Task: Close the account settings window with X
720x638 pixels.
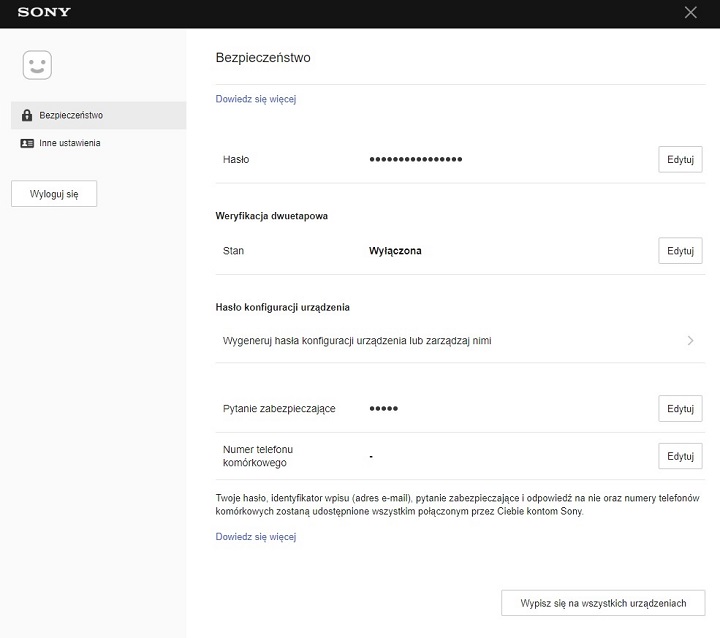Action: point(690,13)
